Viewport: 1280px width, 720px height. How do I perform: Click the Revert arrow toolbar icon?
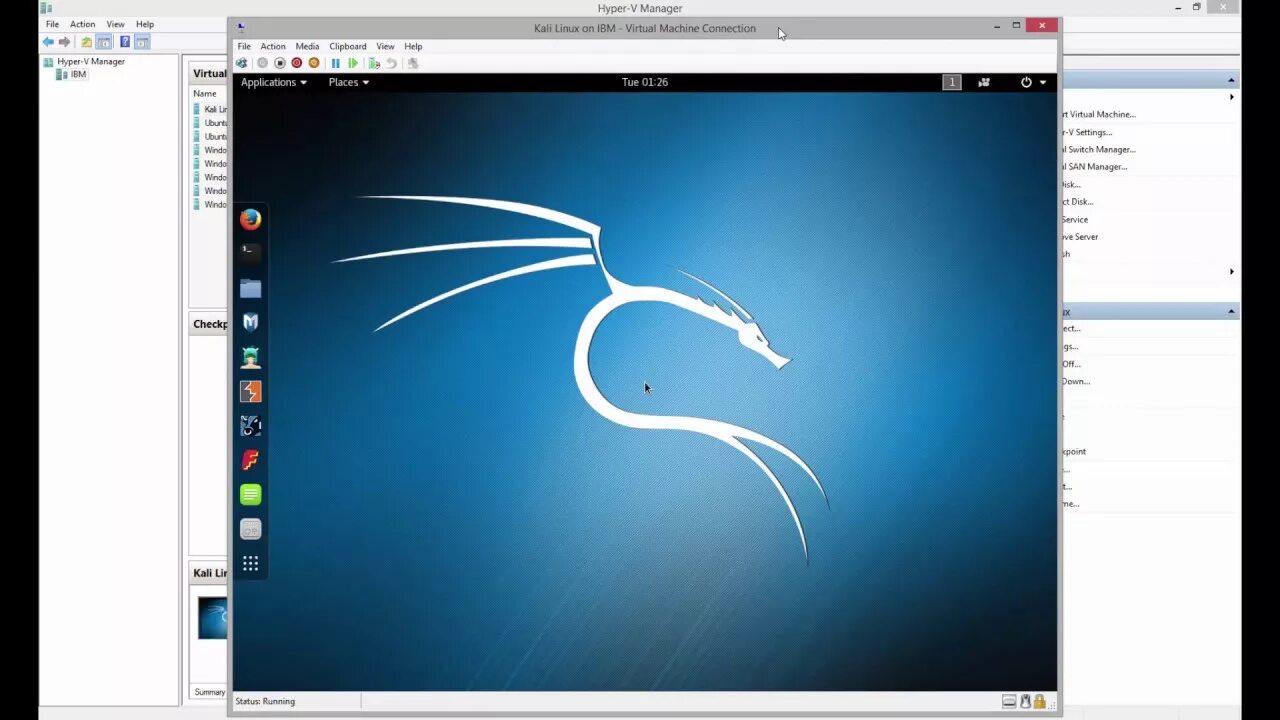(391, 63)
